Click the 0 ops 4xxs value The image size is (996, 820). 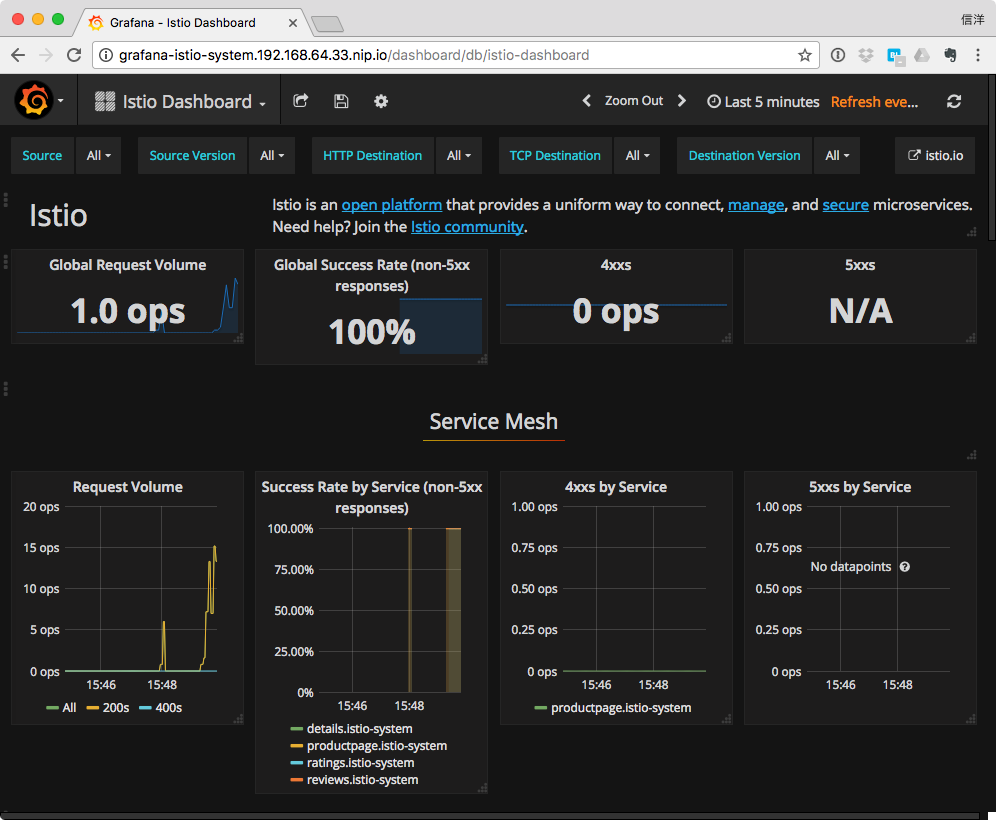(616, 311)
